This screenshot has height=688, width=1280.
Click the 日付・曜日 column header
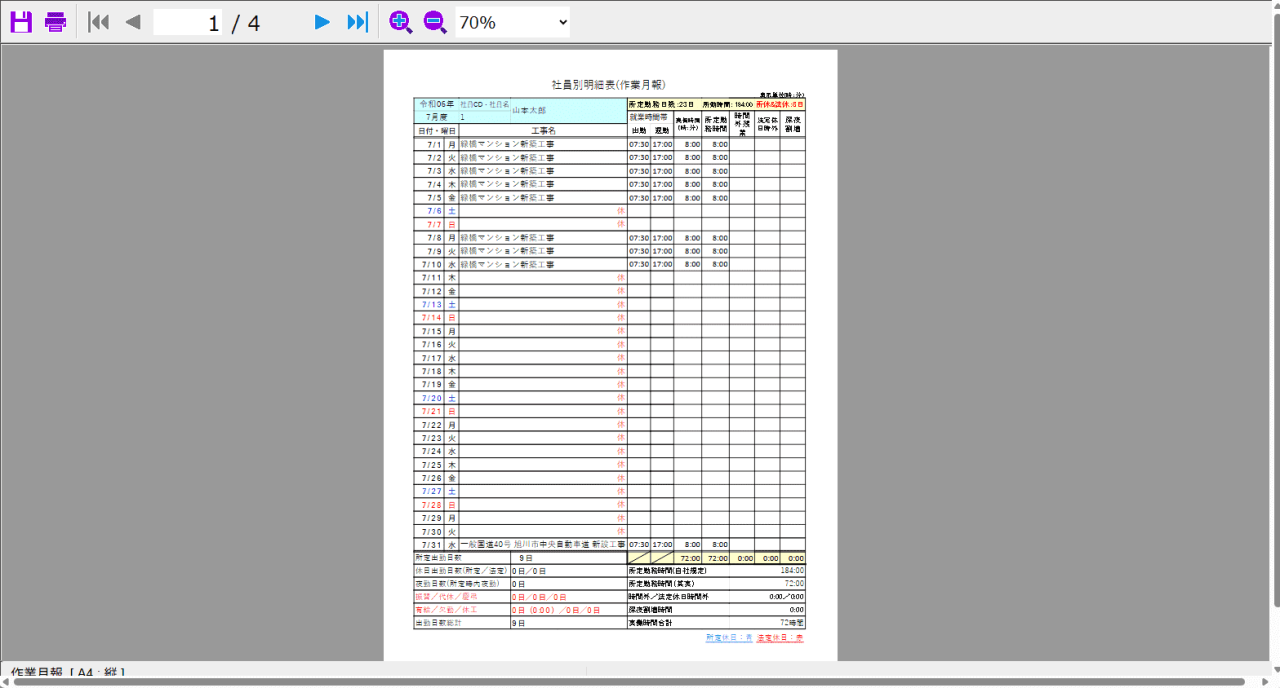(436, 131)
